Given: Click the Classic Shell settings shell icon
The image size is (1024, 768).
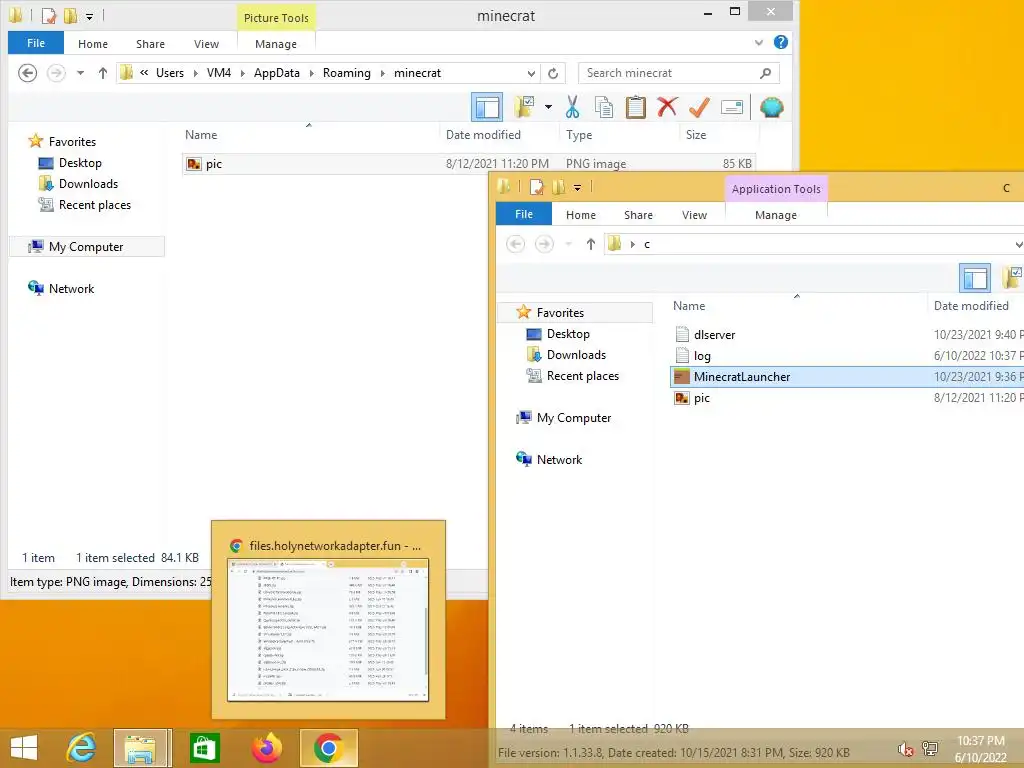Looking at the screenshot, I should pos(771,107).
